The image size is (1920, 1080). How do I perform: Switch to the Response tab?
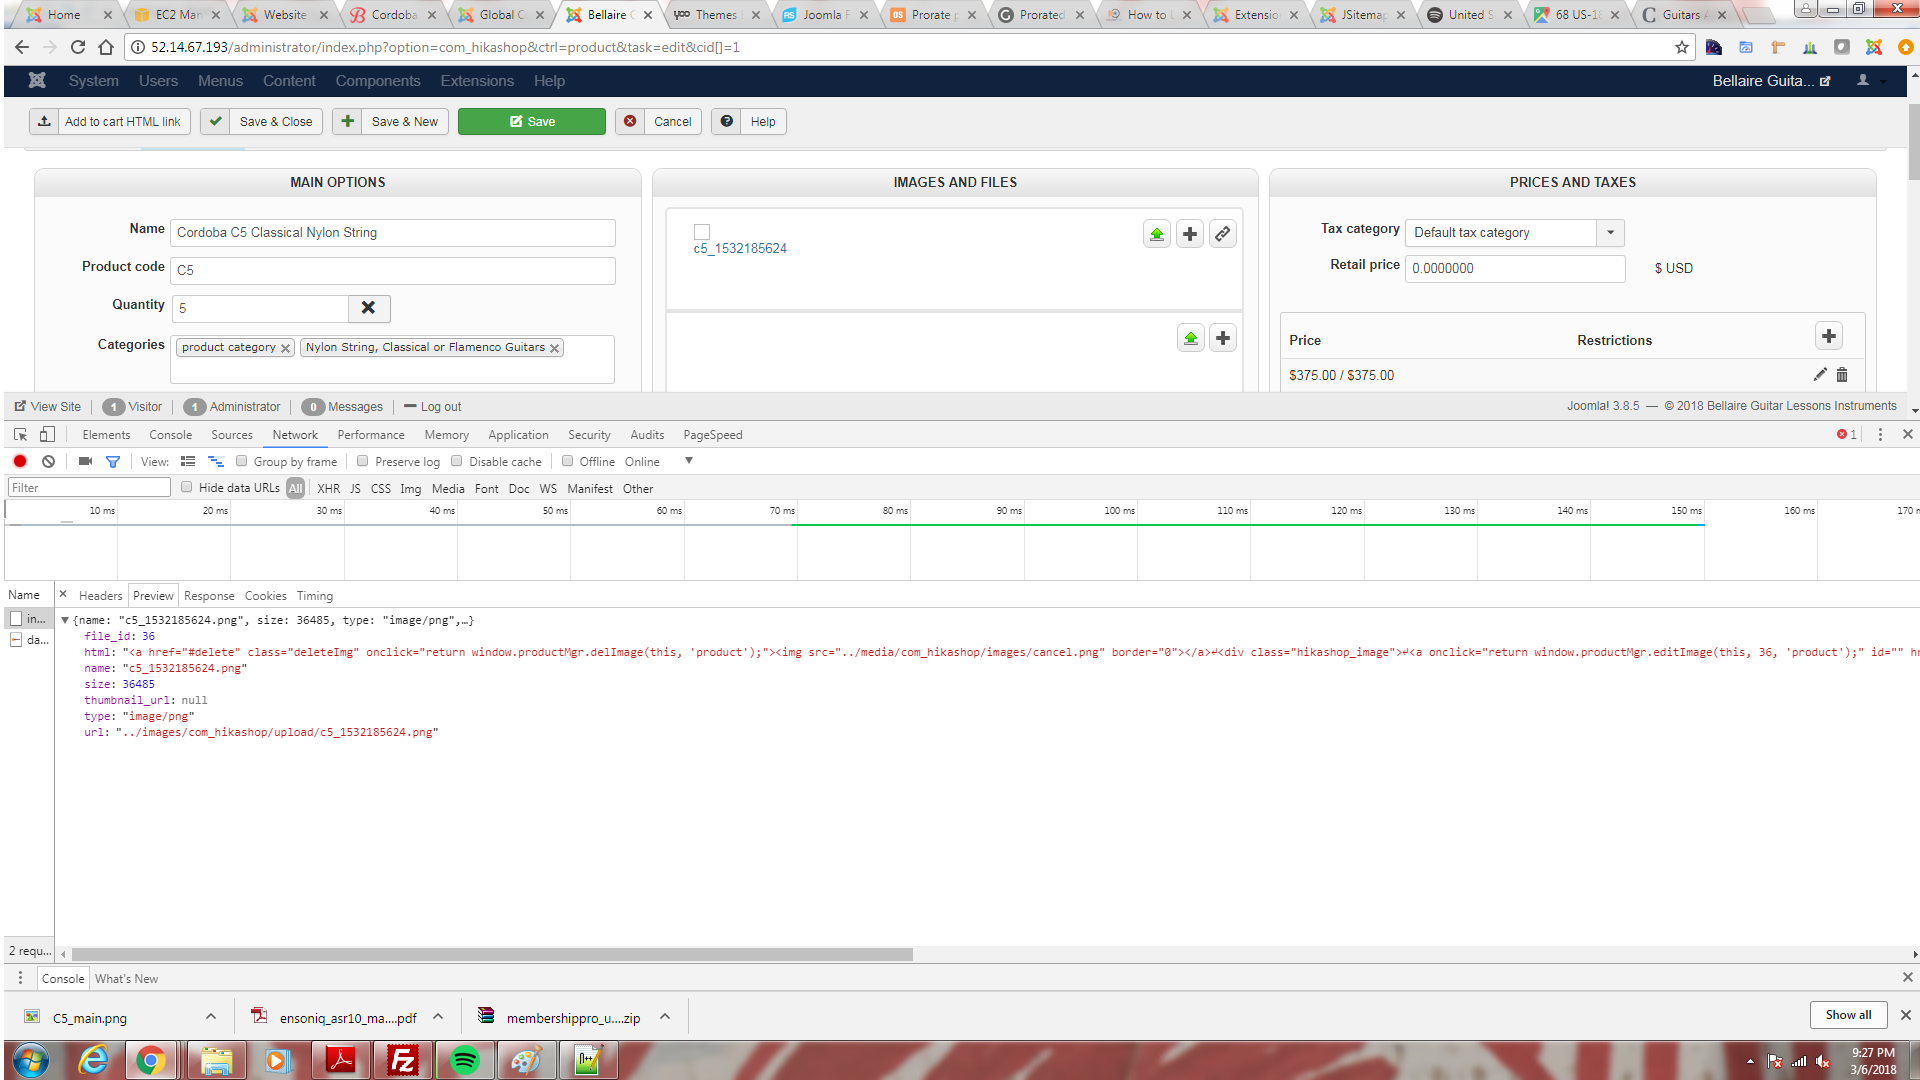coord(209,596)
